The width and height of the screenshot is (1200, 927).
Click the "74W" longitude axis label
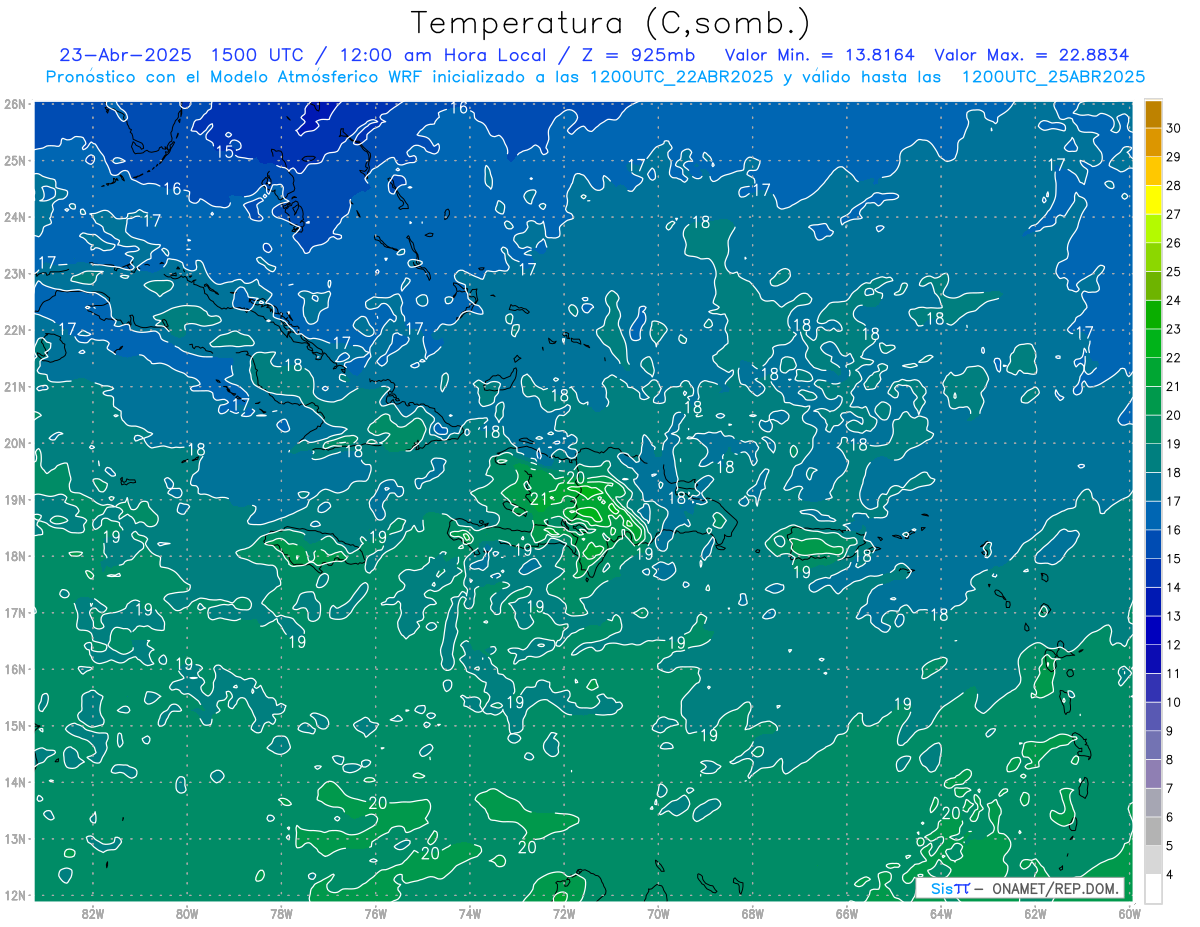pyautogui.click(x=469, y=913)
